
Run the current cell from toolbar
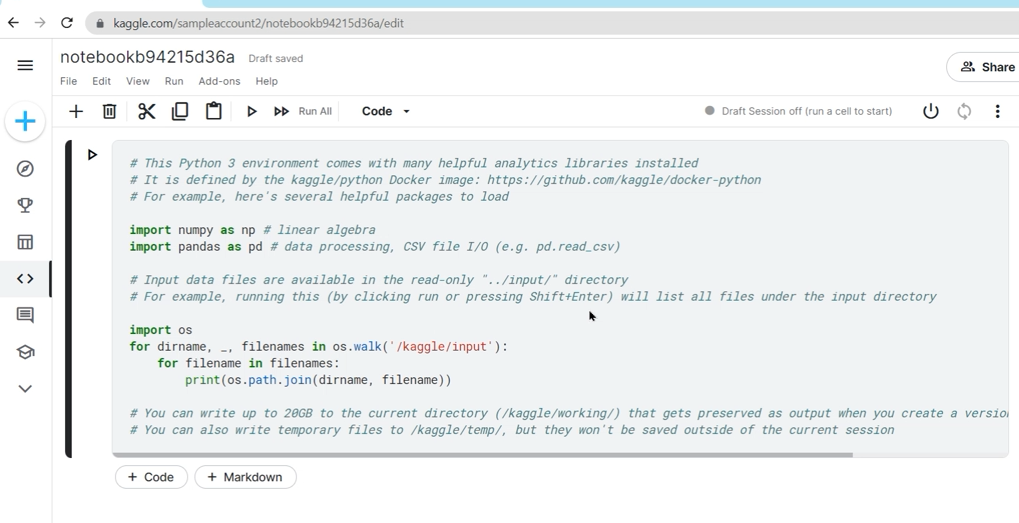coord(252,111)
